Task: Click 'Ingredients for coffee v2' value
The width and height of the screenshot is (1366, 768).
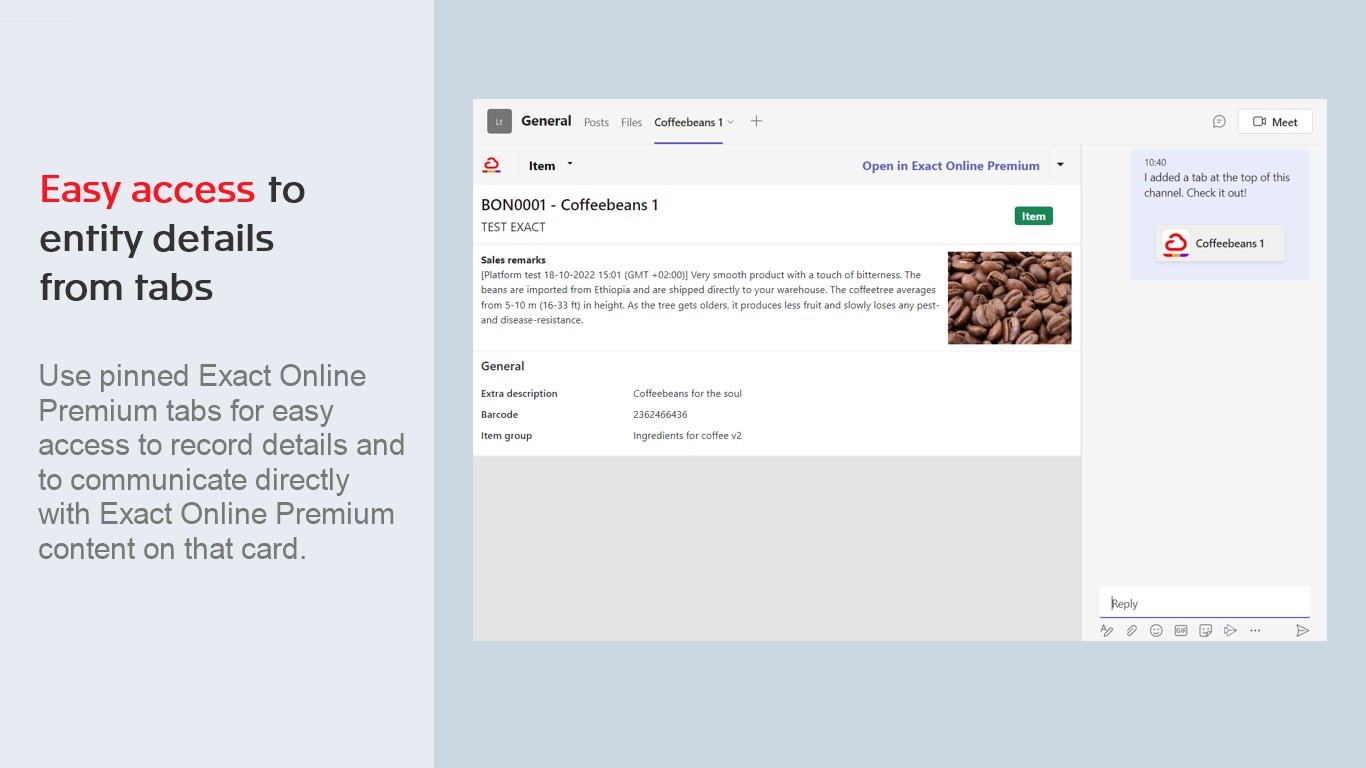Action: [687, 435]
